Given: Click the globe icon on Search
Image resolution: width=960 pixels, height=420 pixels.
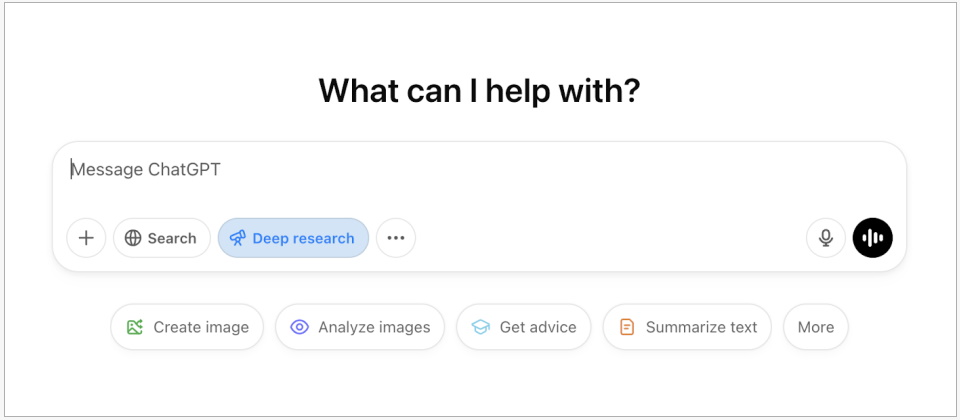Looking at the screenshot, I should click(133, 238).
